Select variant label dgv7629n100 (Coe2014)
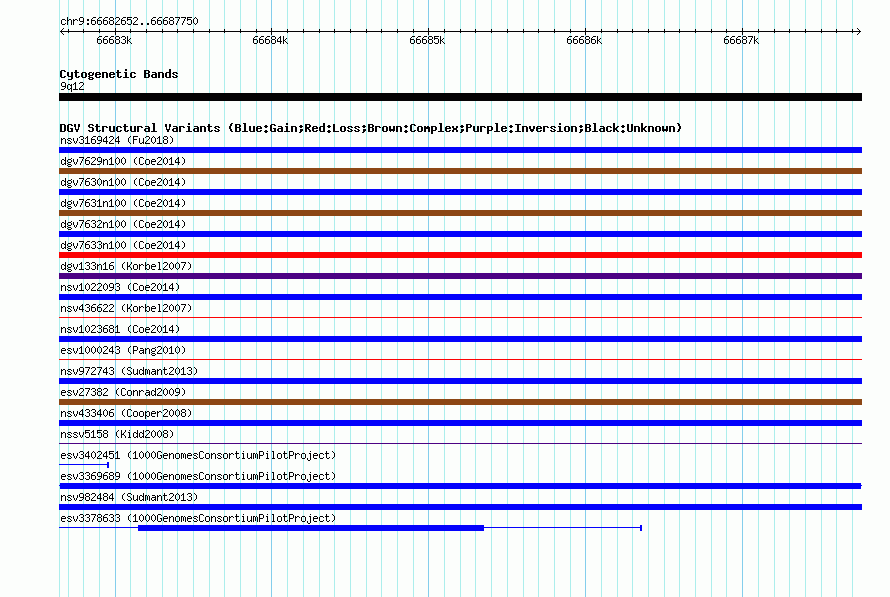Viewport: 890px width, 597px height. (x=123, y=161)
